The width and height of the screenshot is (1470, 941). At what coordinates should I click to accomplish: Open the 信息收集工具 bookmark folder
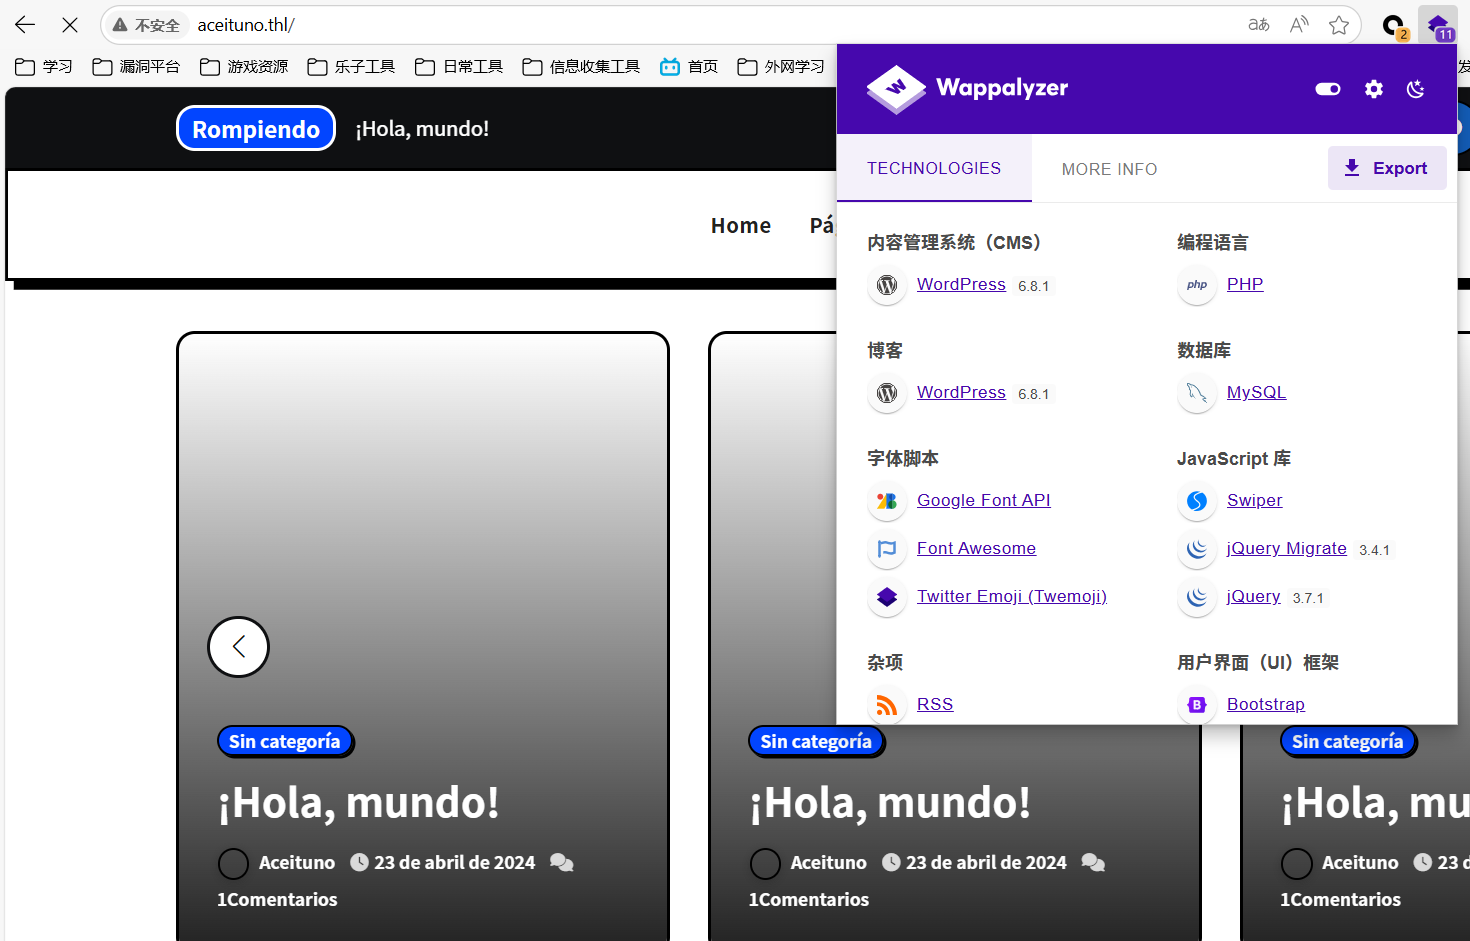click(581, 67)
